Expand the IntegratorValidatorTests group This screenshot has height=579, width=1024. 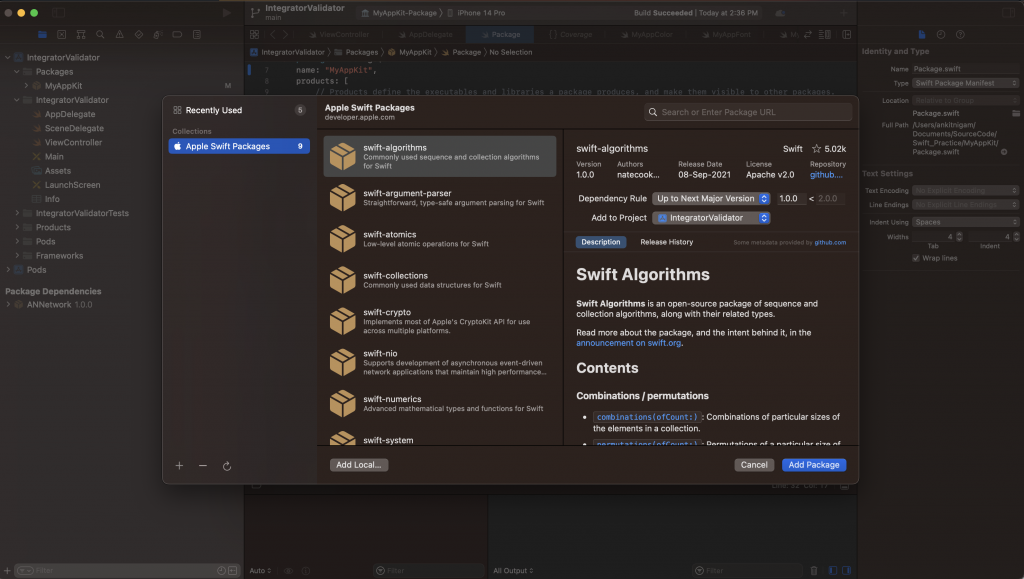click(x=17, y=213)
